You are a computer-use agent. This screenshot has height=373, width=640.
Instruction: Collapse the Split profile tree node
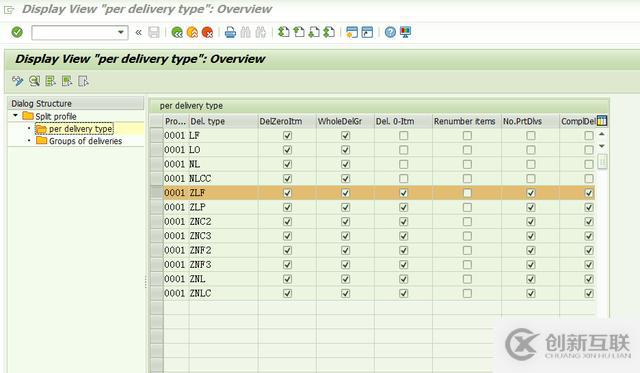[x=16, y=116]
